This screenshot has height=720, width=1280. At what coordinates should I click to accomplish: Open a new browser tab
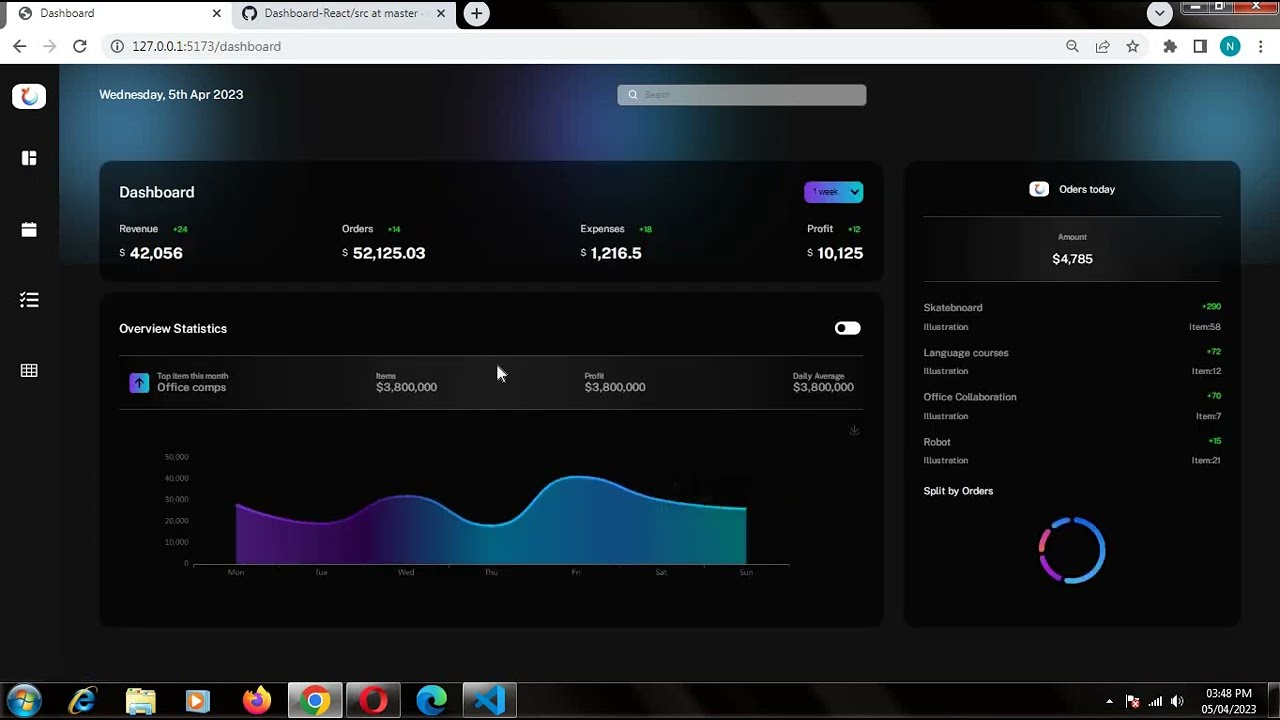pos(476,14)
